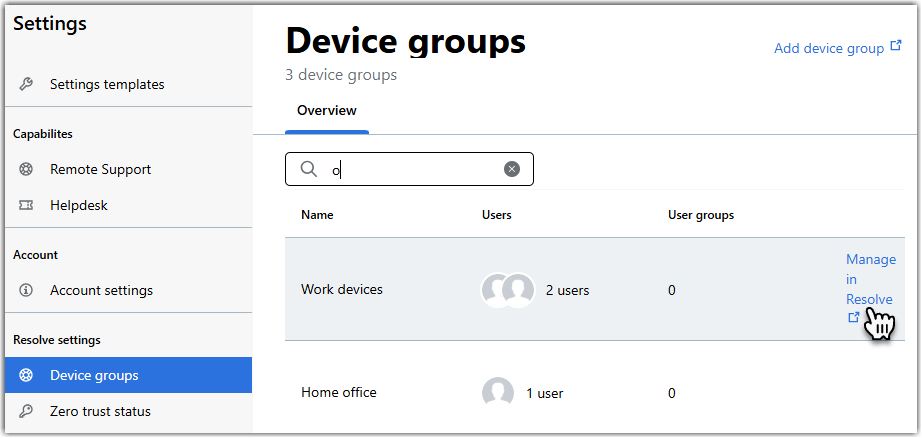Sort by the Name column header
This screenshot has height=438, width=922.
pos(317,215)
